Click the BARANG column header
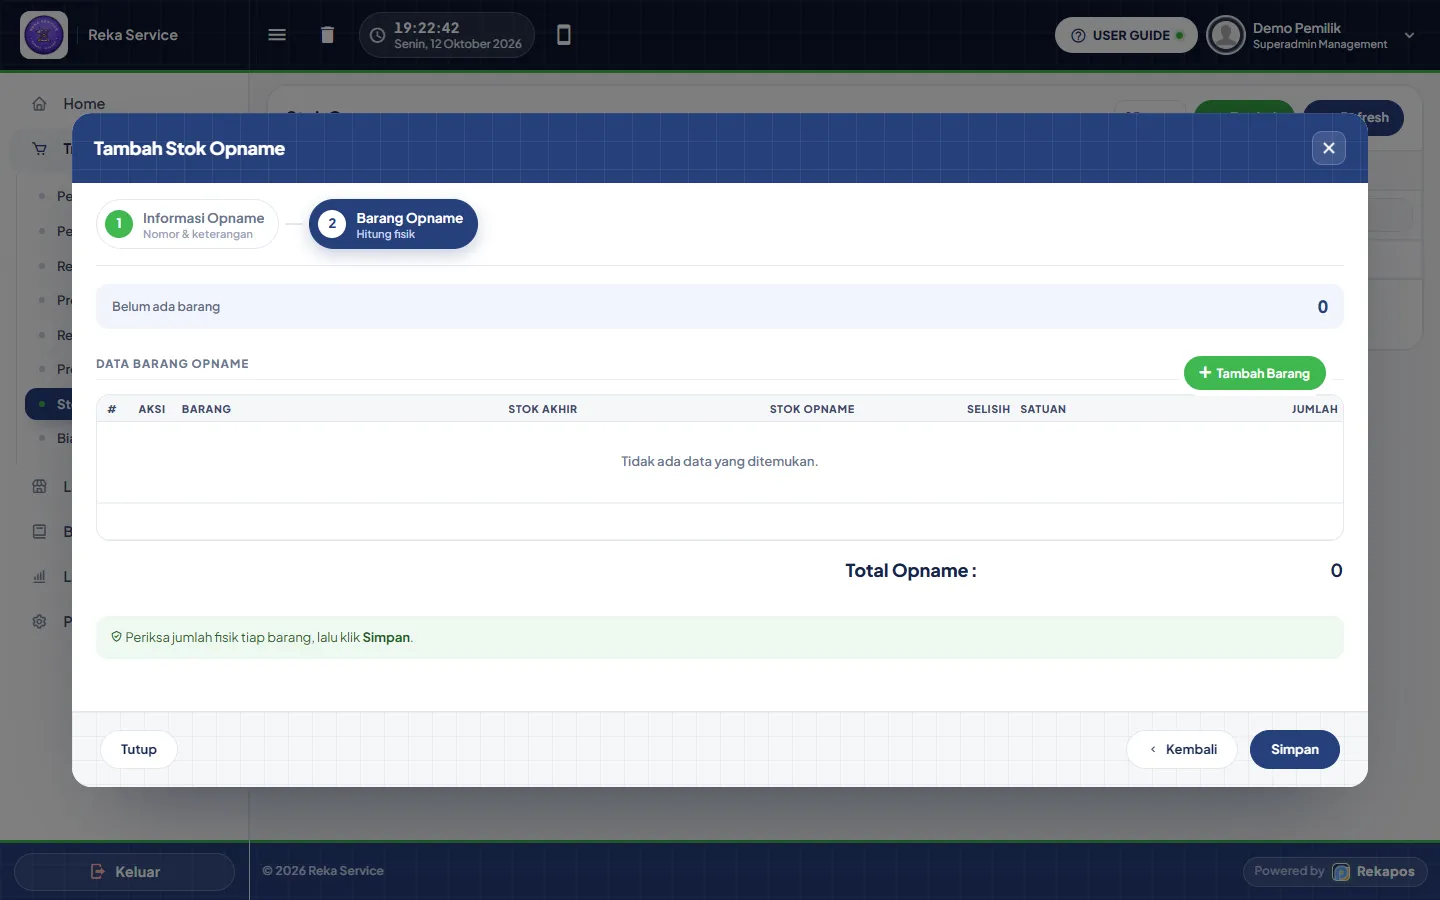The height and width of the screenshot is (900, 1440). [206, 409]
